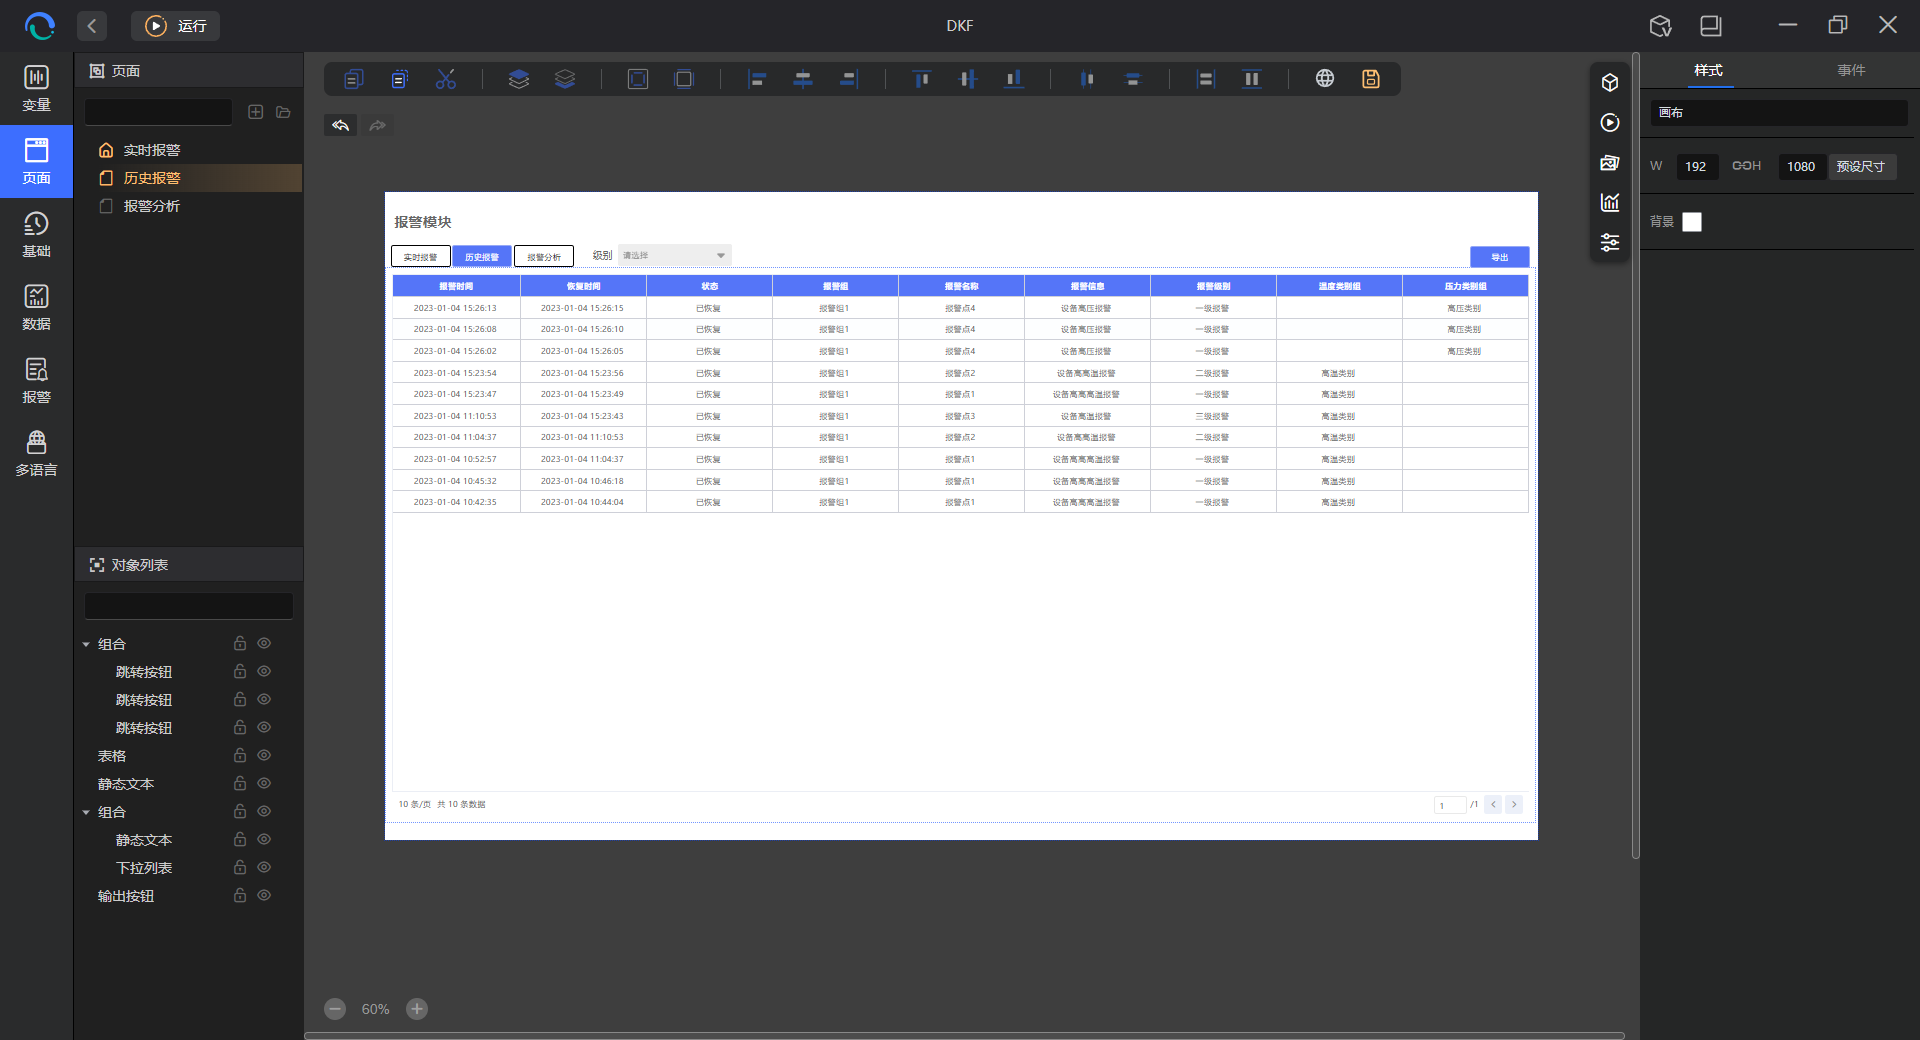Select the 历史报警 page in the list
1920x1040 pixels.
tap(188, 178)
